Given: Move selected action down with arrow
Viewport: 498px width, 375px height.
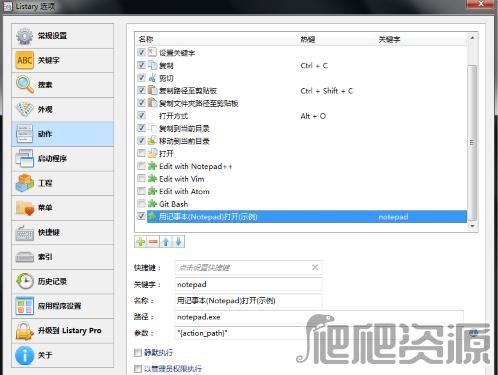Looking at the screenshot, I should pos(178,242).
